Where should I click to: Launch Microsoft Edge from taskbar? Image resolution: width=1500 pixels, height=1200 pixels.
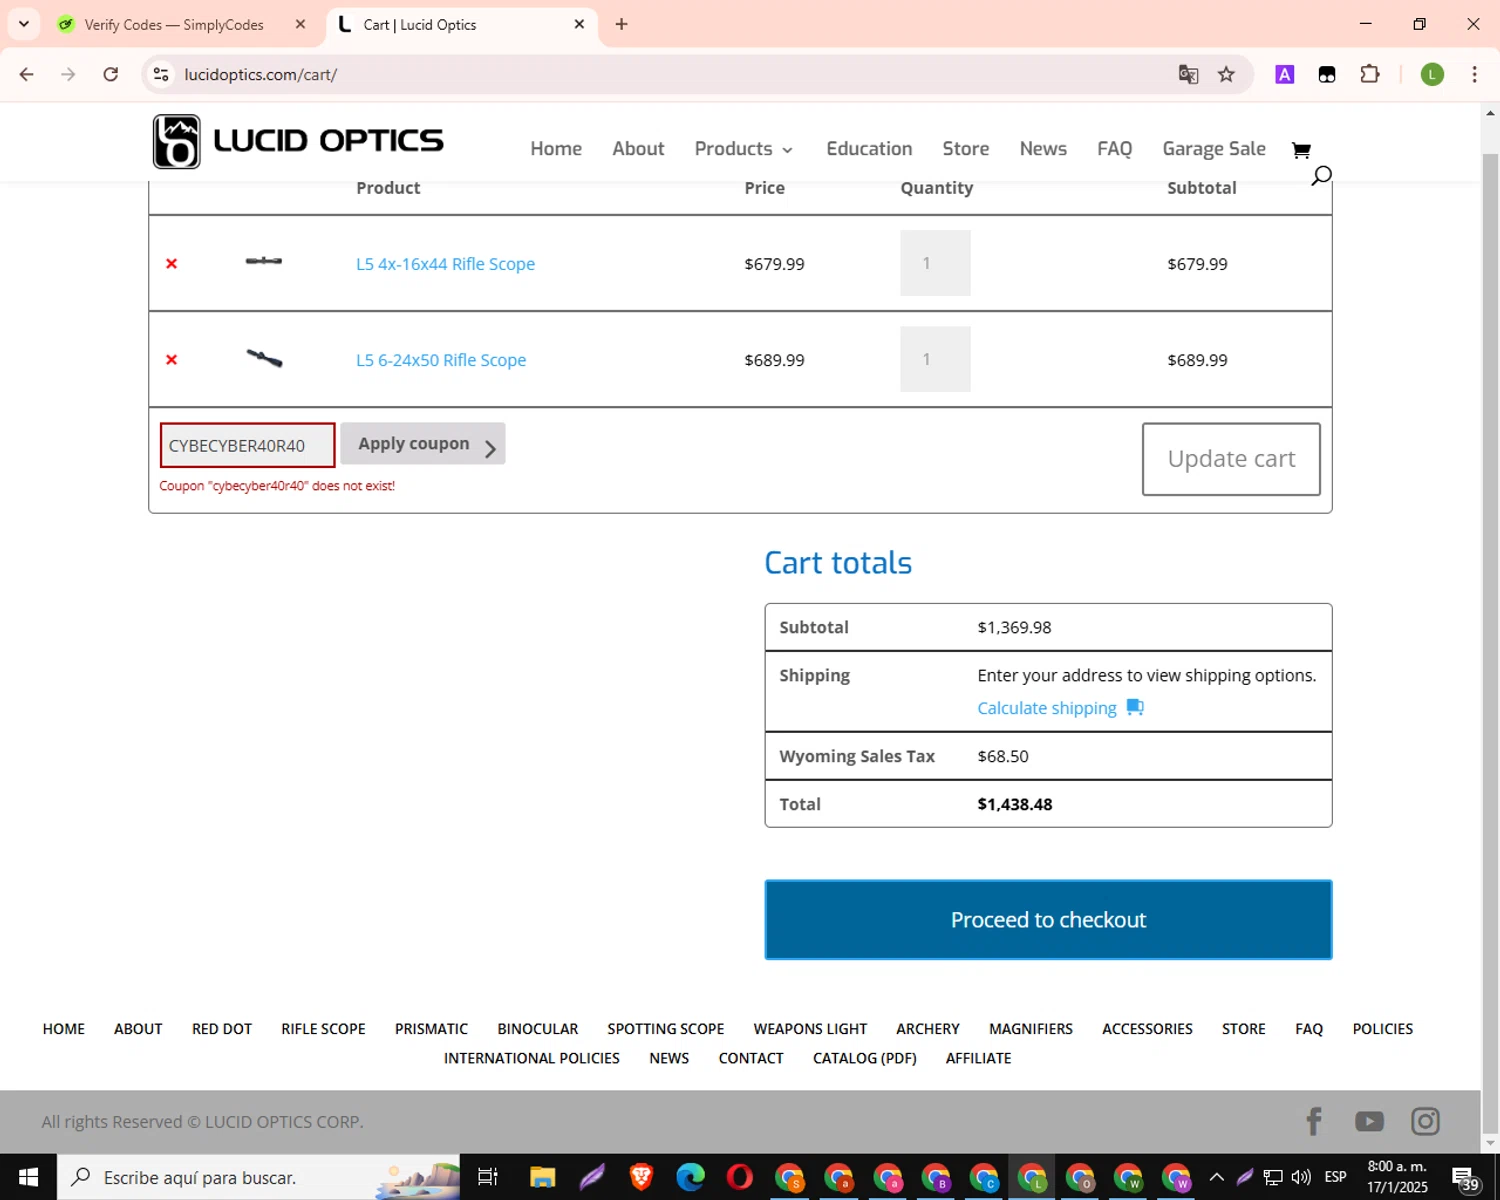[x=690, y=1177]
